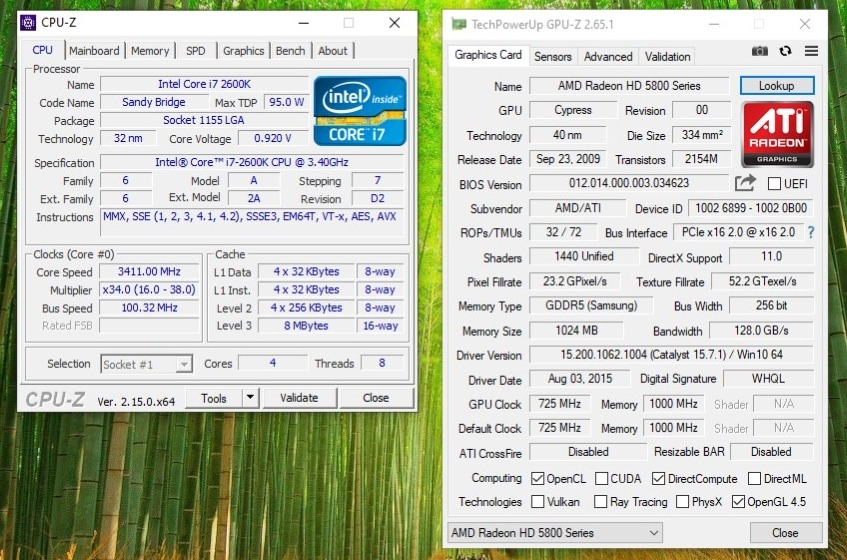Screen dimensions: 847x560
Task: Toggle the Ray Tracing checkbox
Action: [600, 502]
